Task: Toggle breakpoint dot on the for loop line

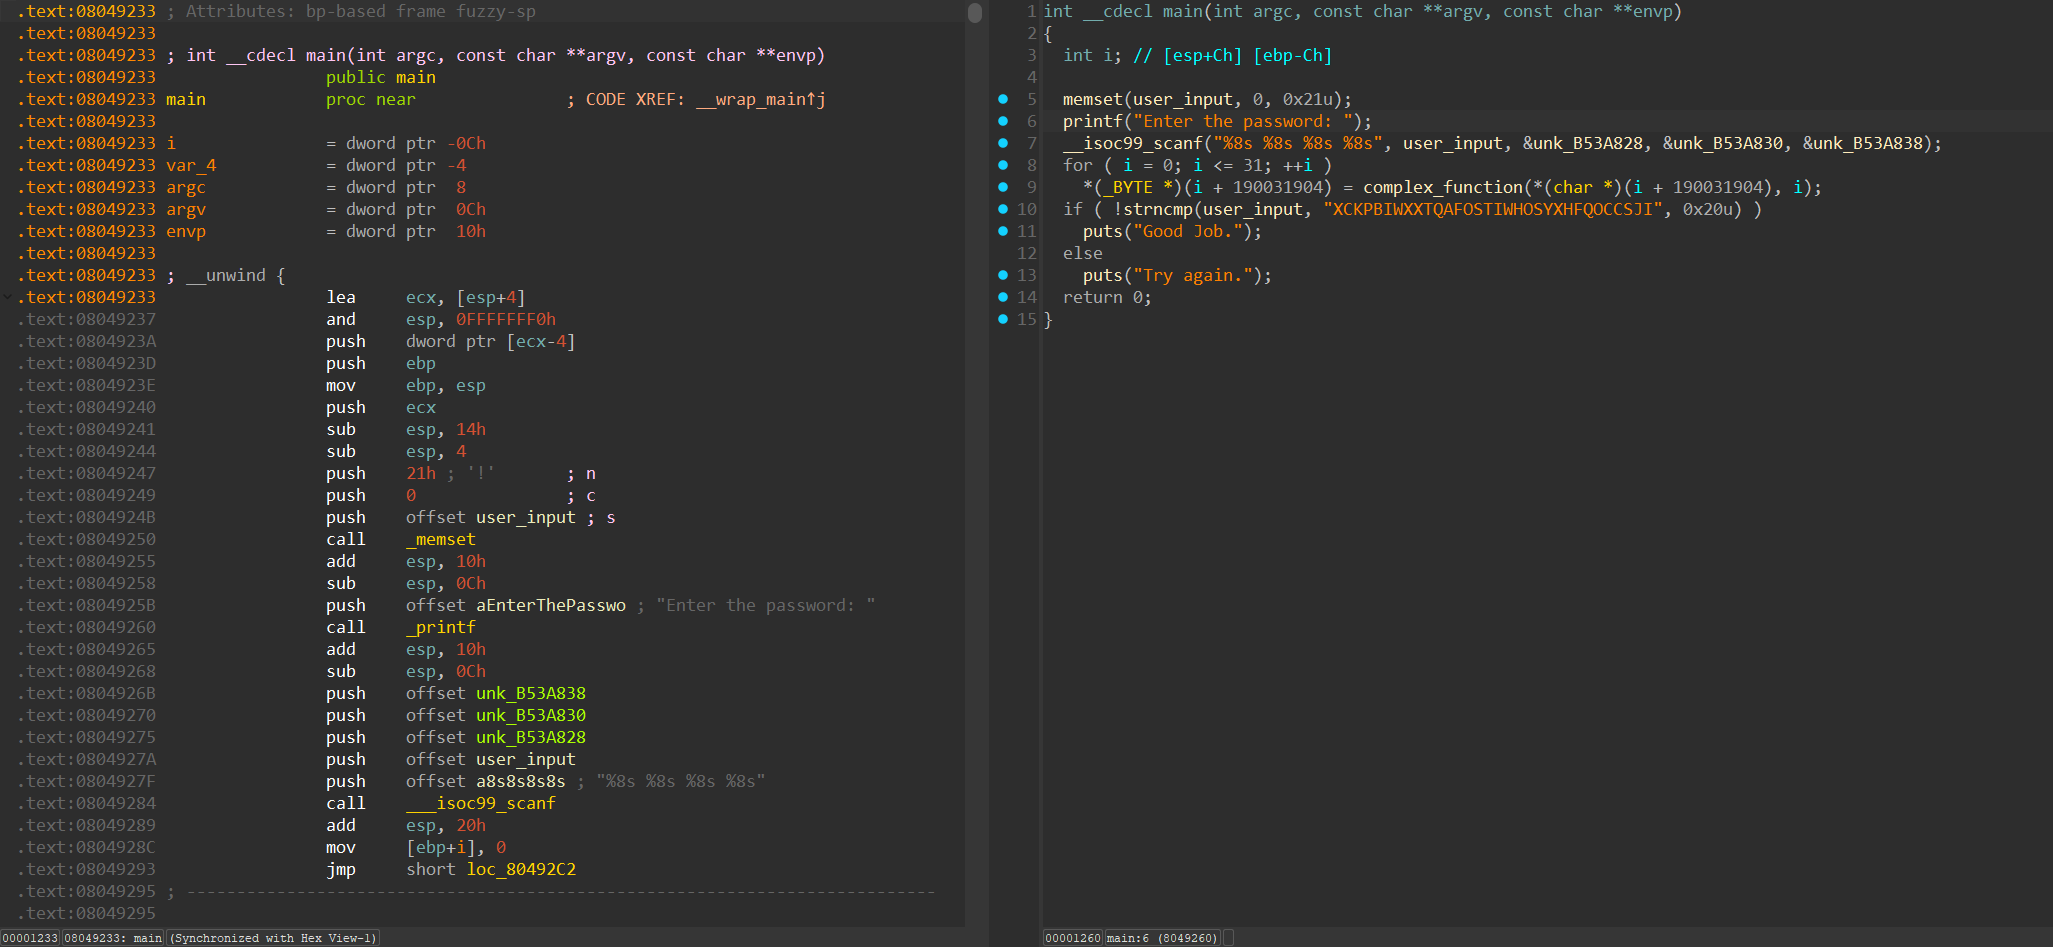Action: pyautogui.click(x=1003, y=165)
